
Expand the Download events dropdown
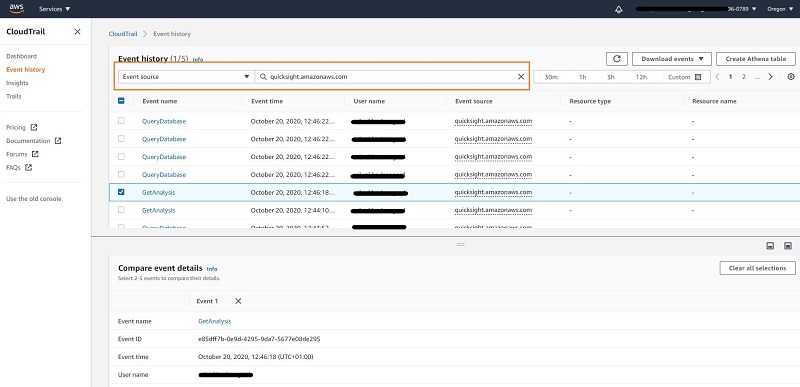(671, 59)
